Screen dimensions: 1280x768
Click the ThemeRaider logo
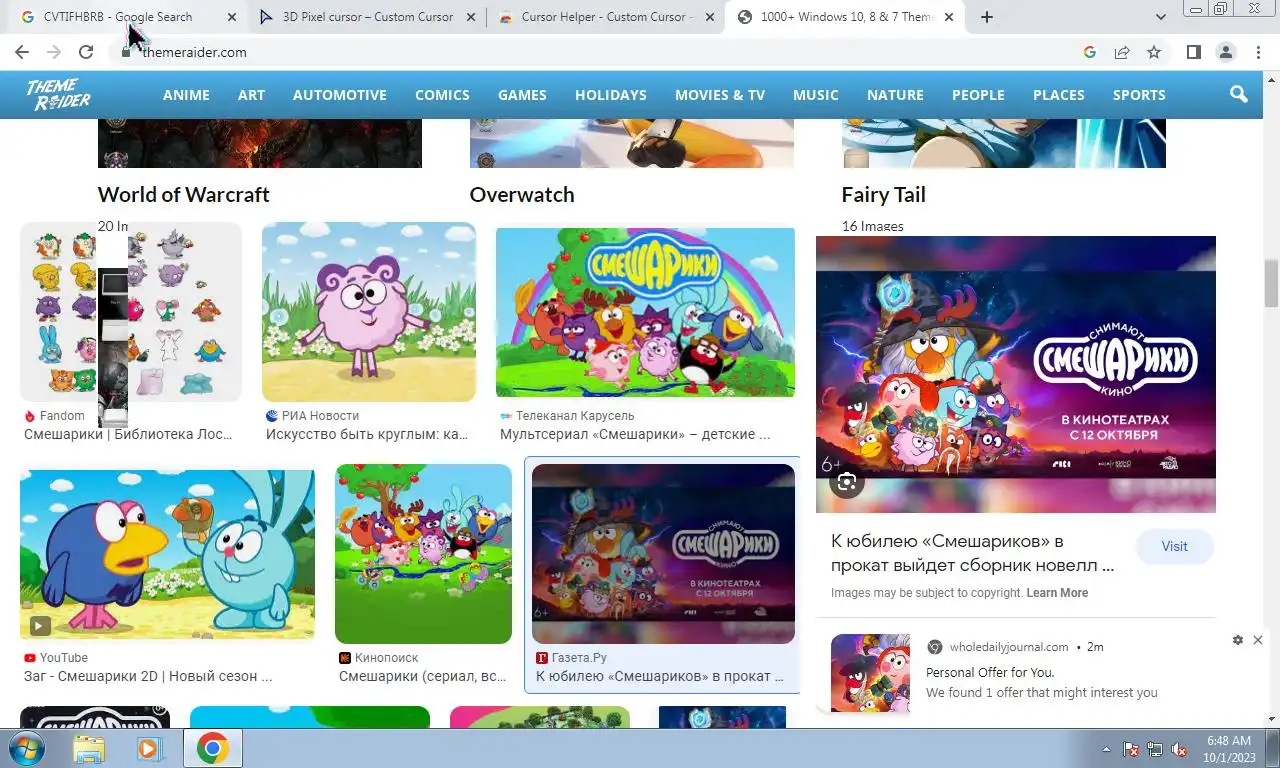pos(58,95)
